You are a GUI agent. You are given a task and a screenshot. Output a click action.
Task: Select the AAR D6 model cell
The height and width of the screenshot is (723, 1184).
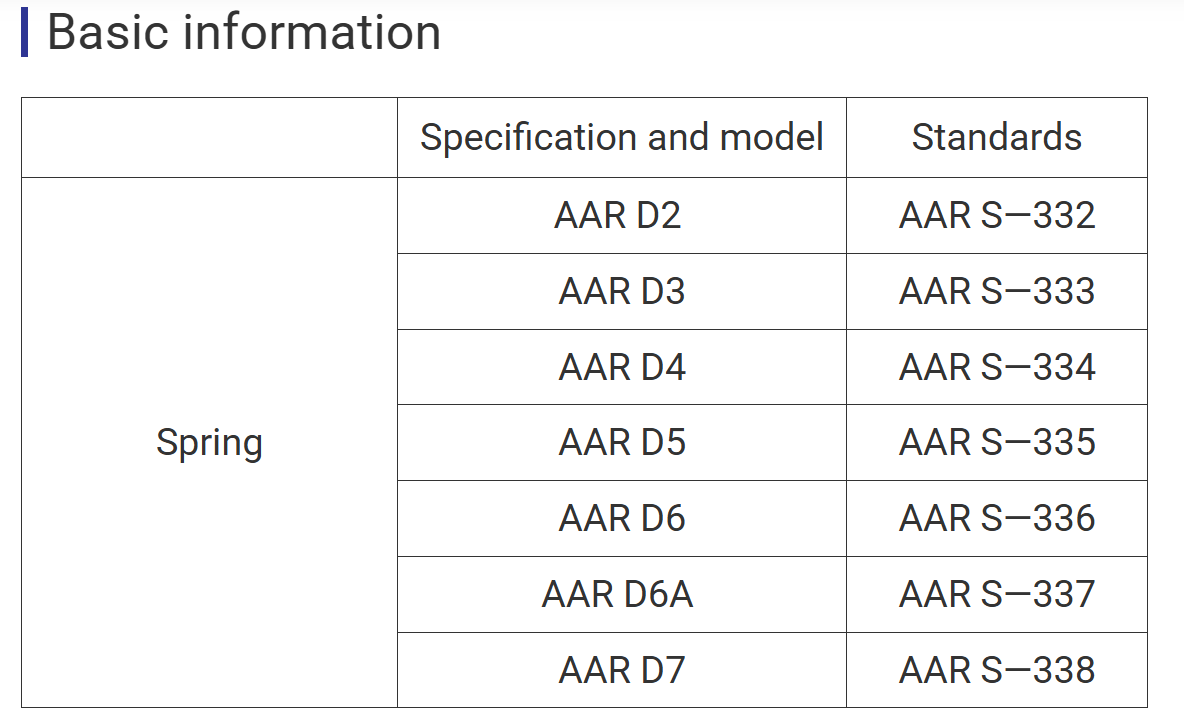[x=621, y=518]
